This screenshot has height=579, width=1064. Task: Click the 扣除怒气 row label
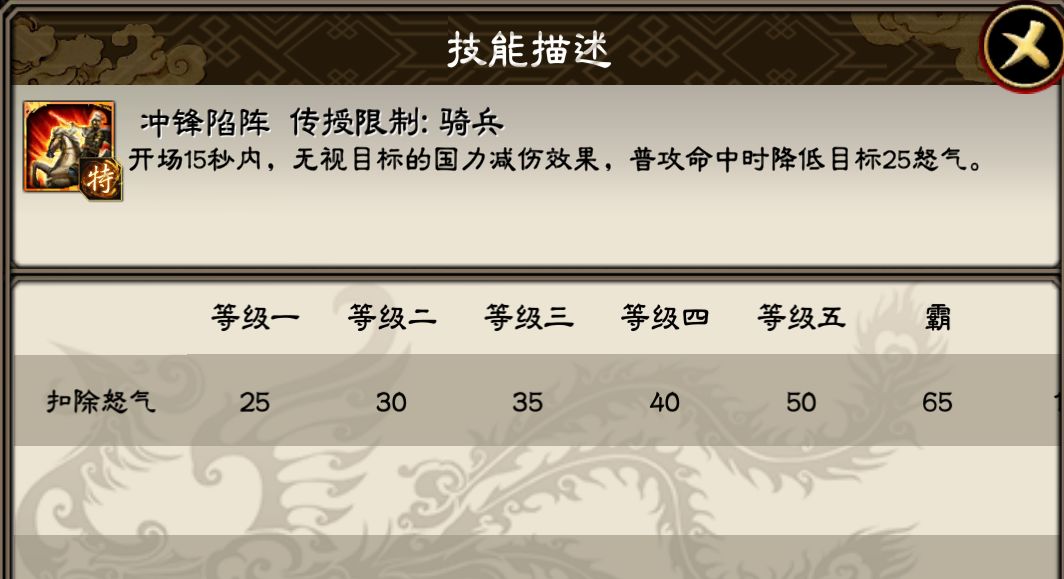coord(101,402)
